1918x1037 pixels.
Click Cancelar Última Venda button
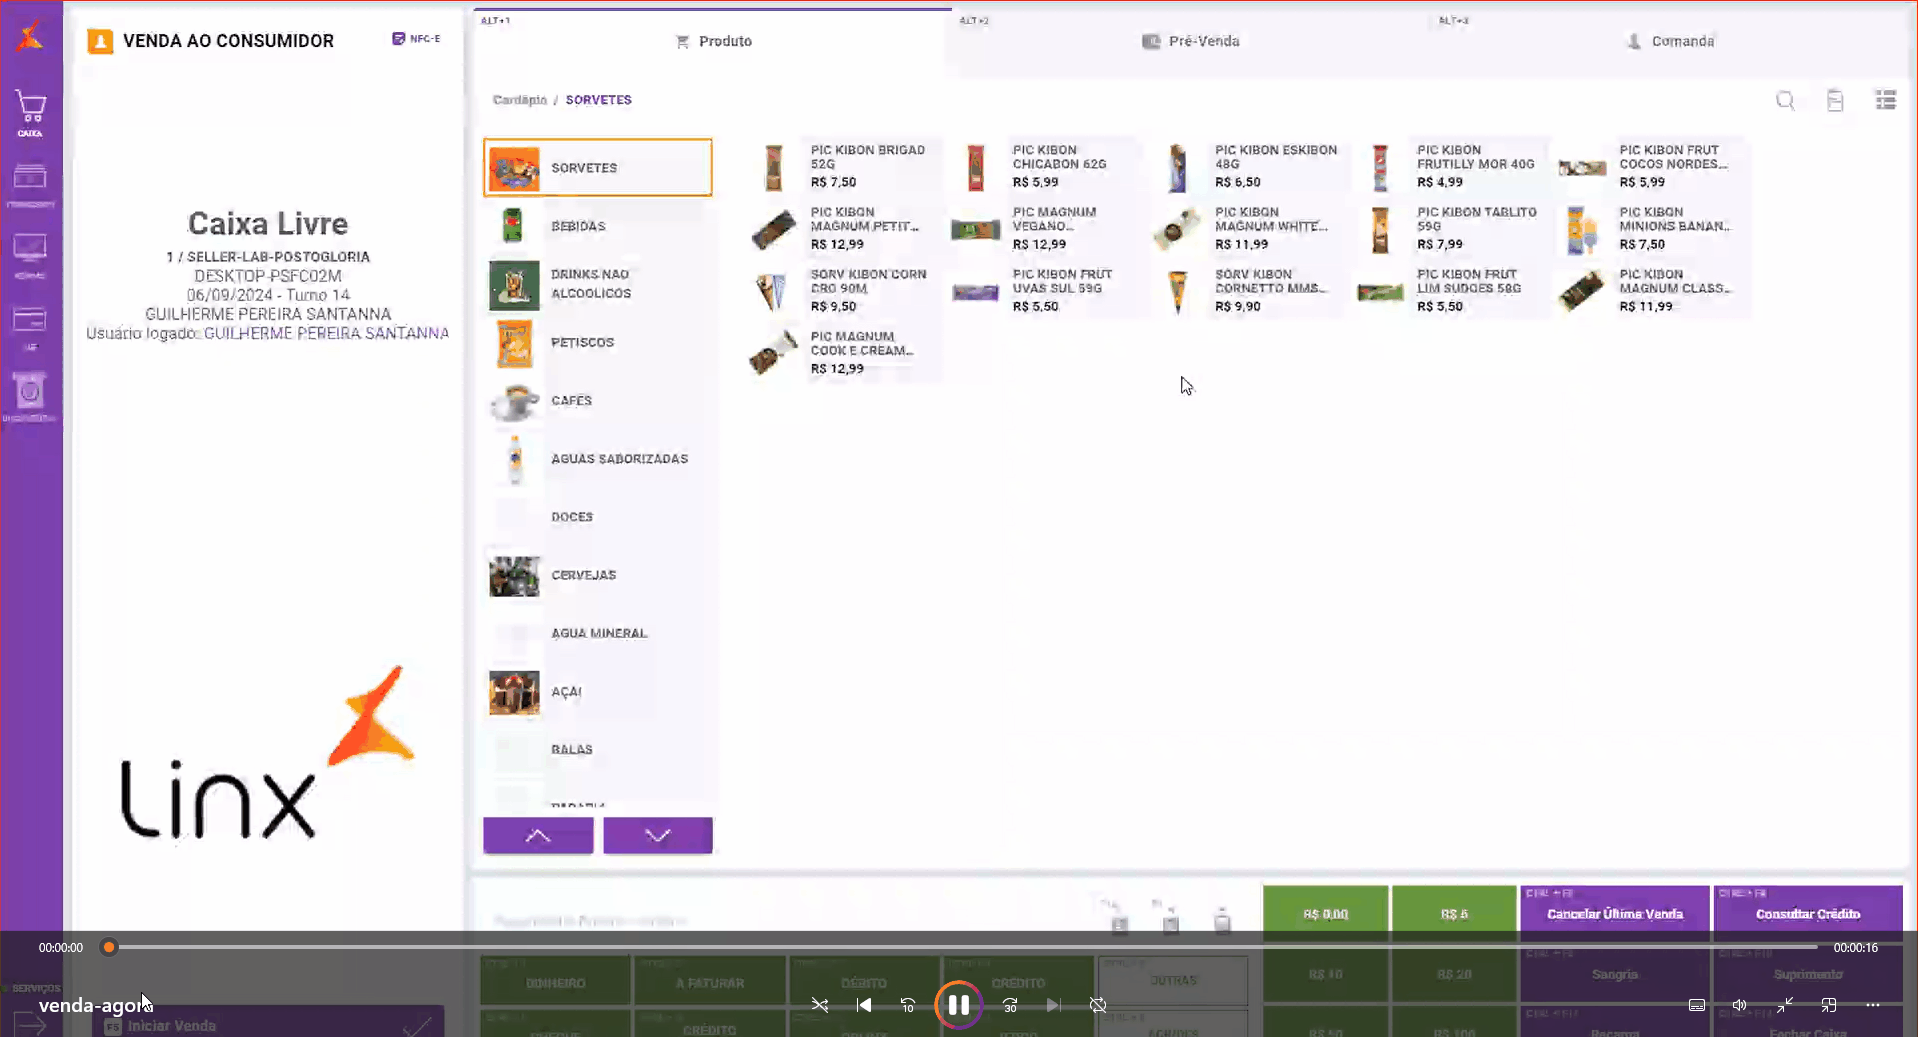pos(1615,913)
